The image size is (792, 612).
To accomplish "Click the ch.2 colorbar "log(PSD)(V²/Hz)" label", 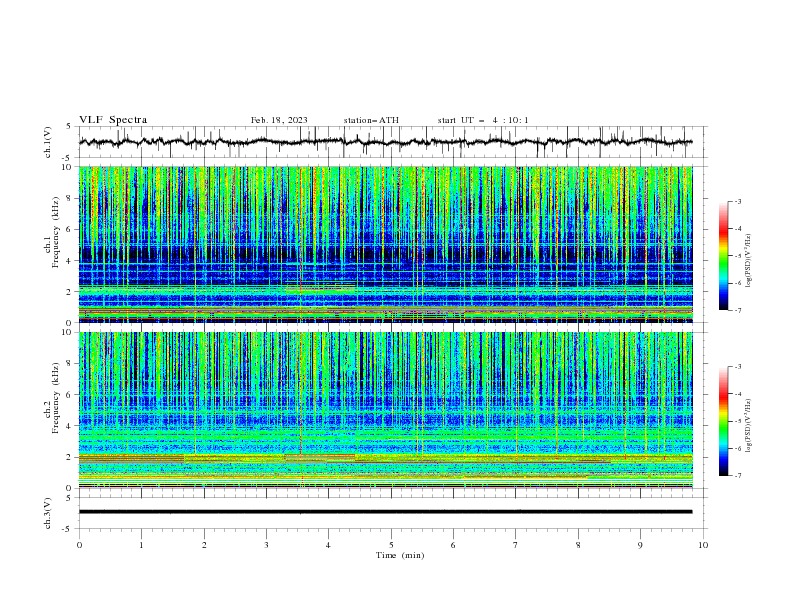I will (749, 425).
